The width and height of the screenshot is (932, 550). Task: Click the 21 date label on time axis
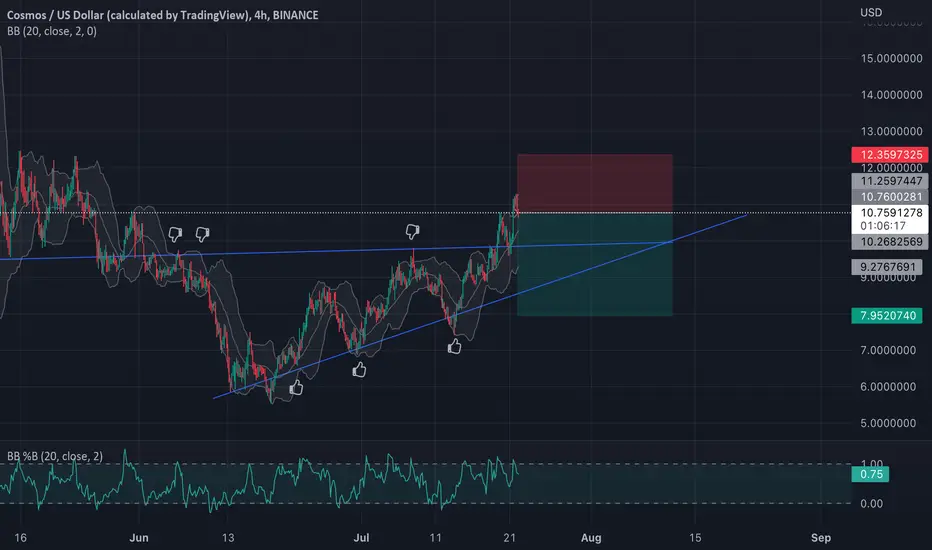pyautogui.click(x=509, y=538)
